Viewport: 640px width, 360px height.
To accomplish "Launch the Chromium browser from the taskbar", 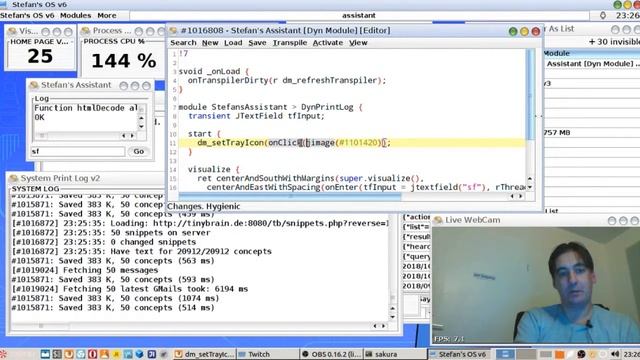I will (80, 354).
